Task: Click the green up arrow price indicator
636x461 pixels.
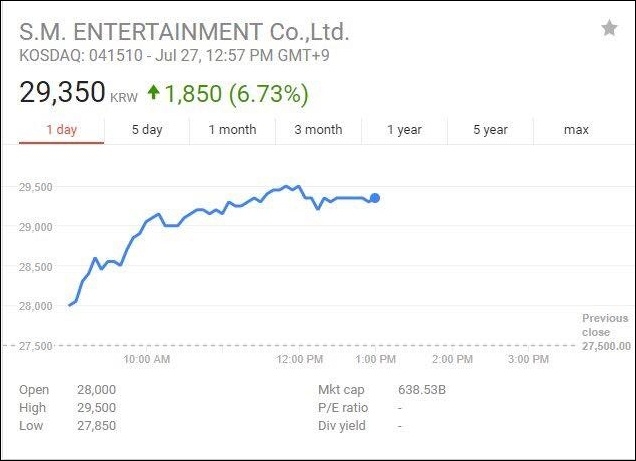Action: [x=153, y=93]
